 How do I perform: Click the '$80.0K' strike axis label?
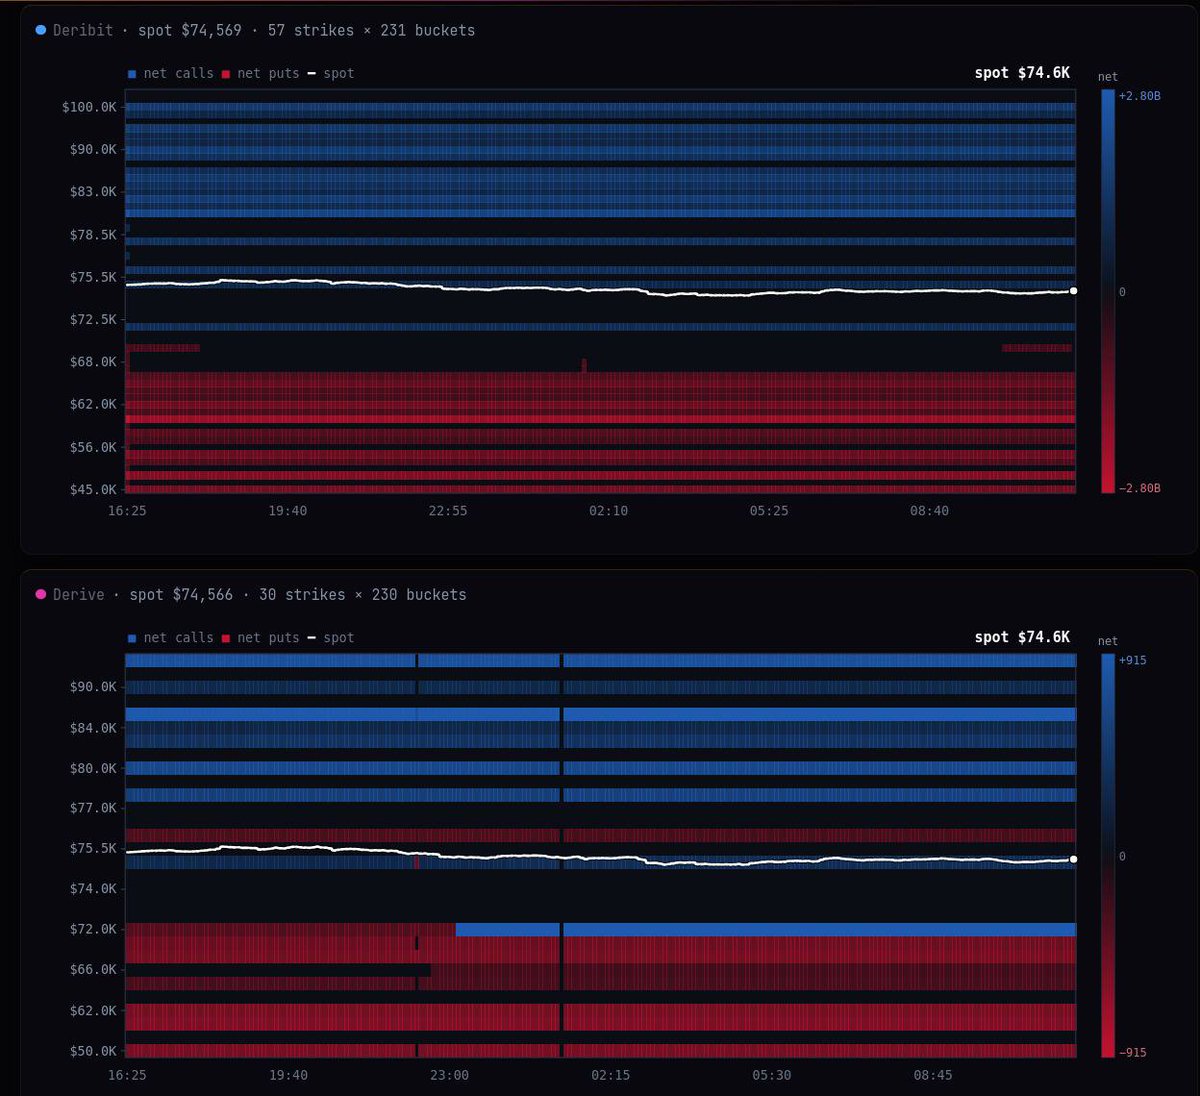(x=93, y=769)
